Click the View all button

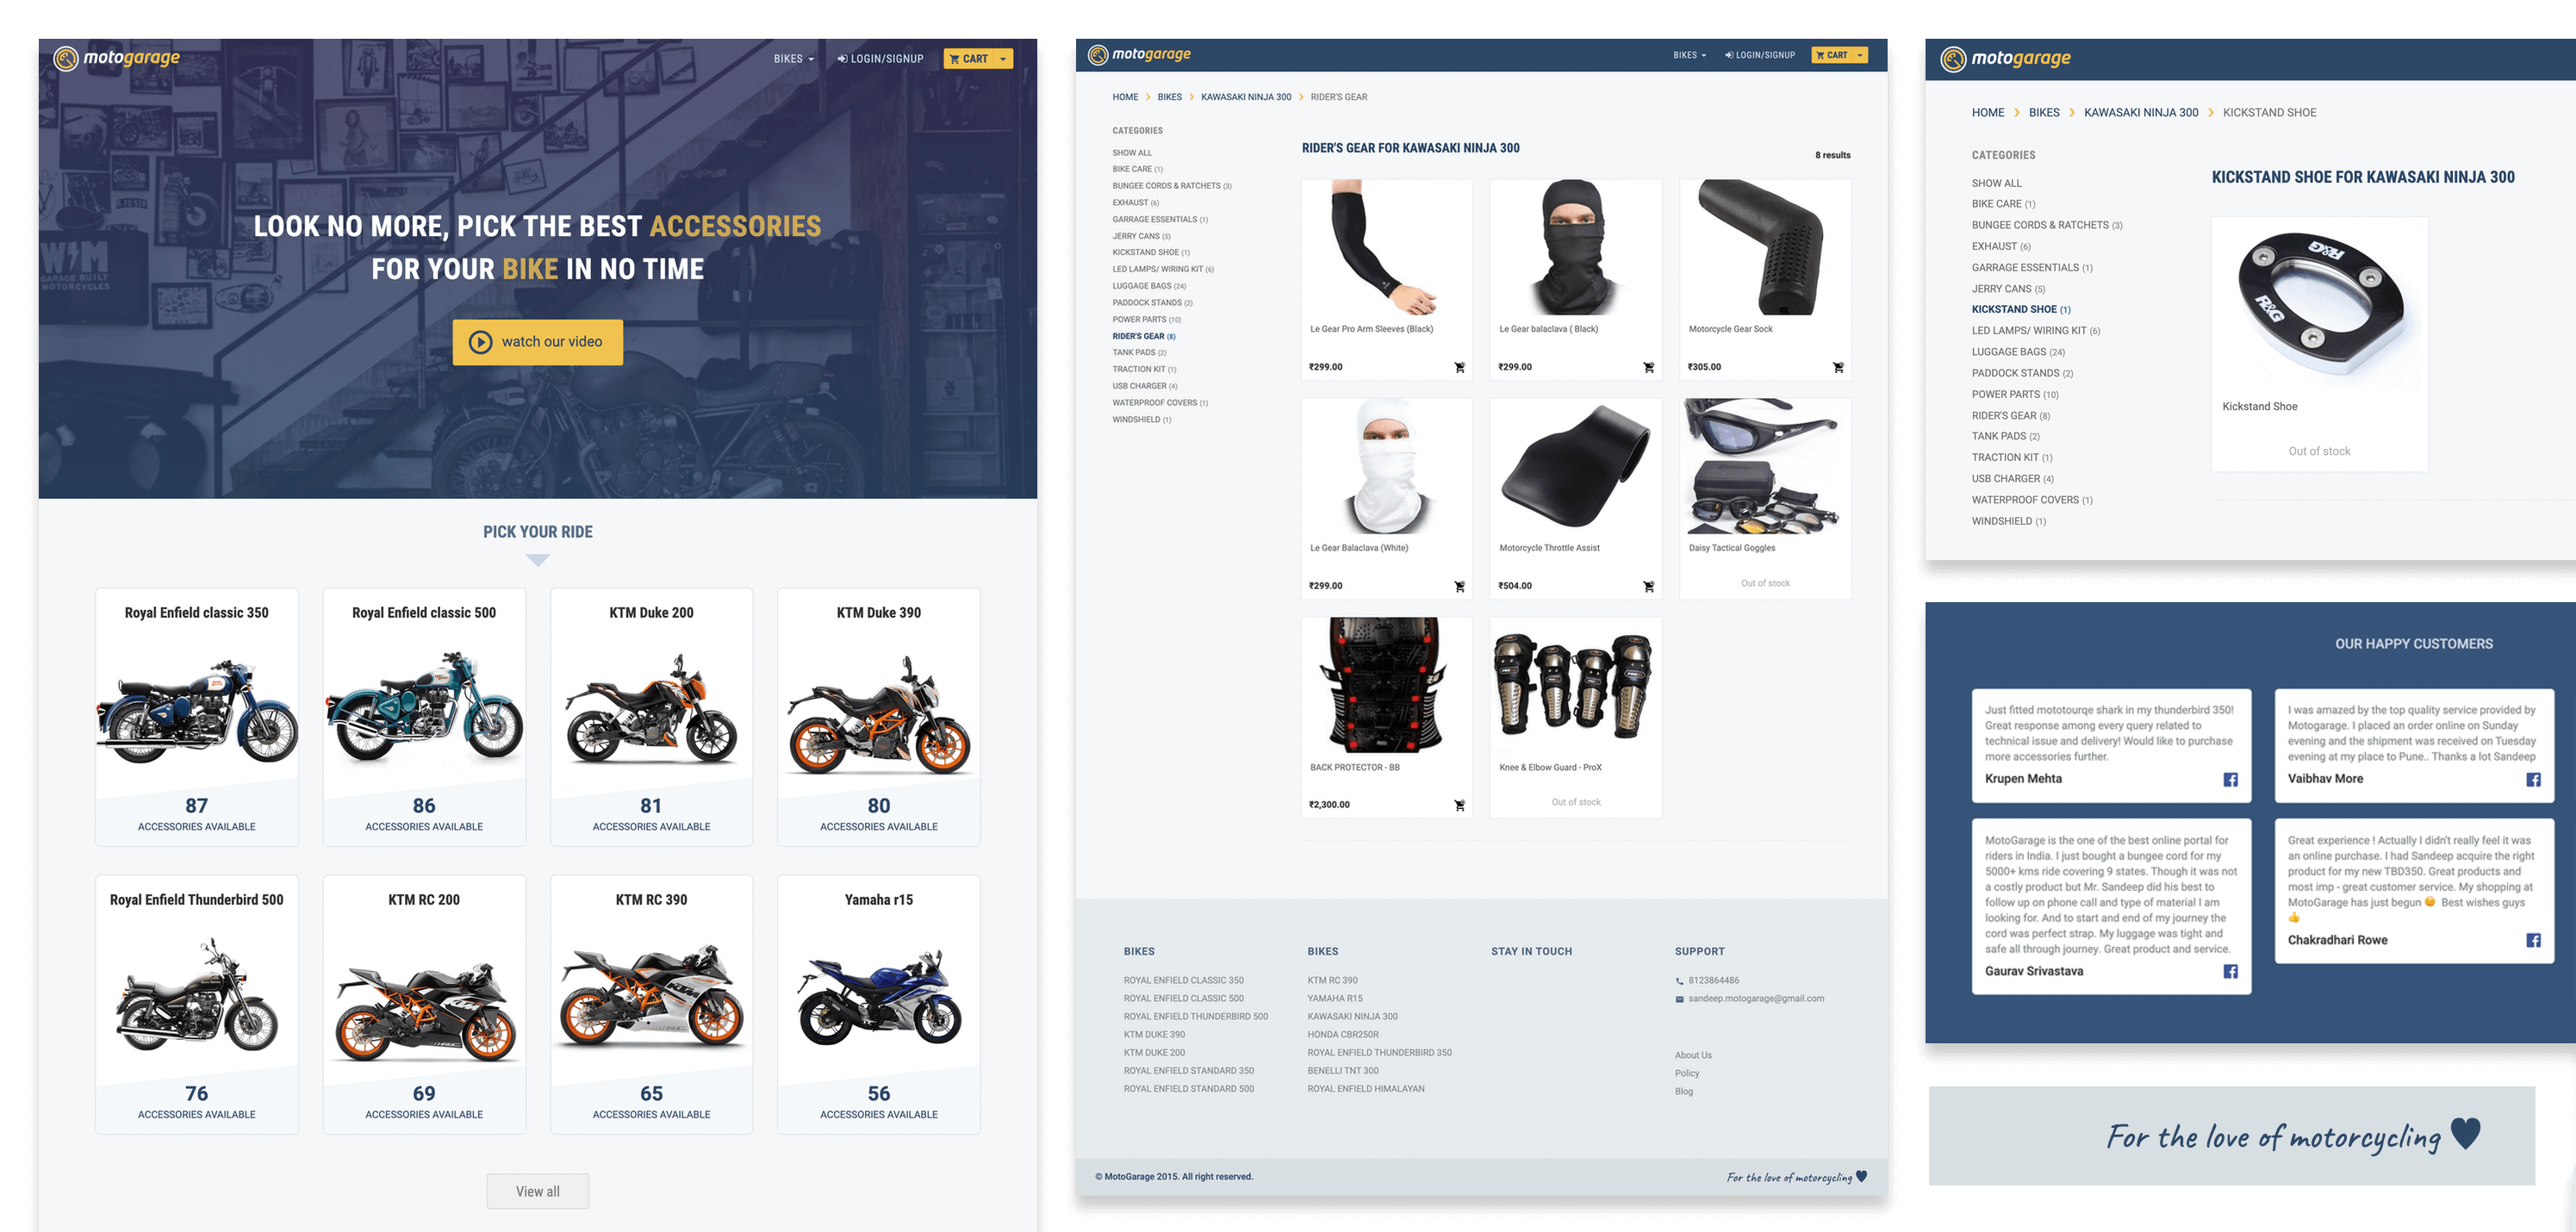(537, 1191)
